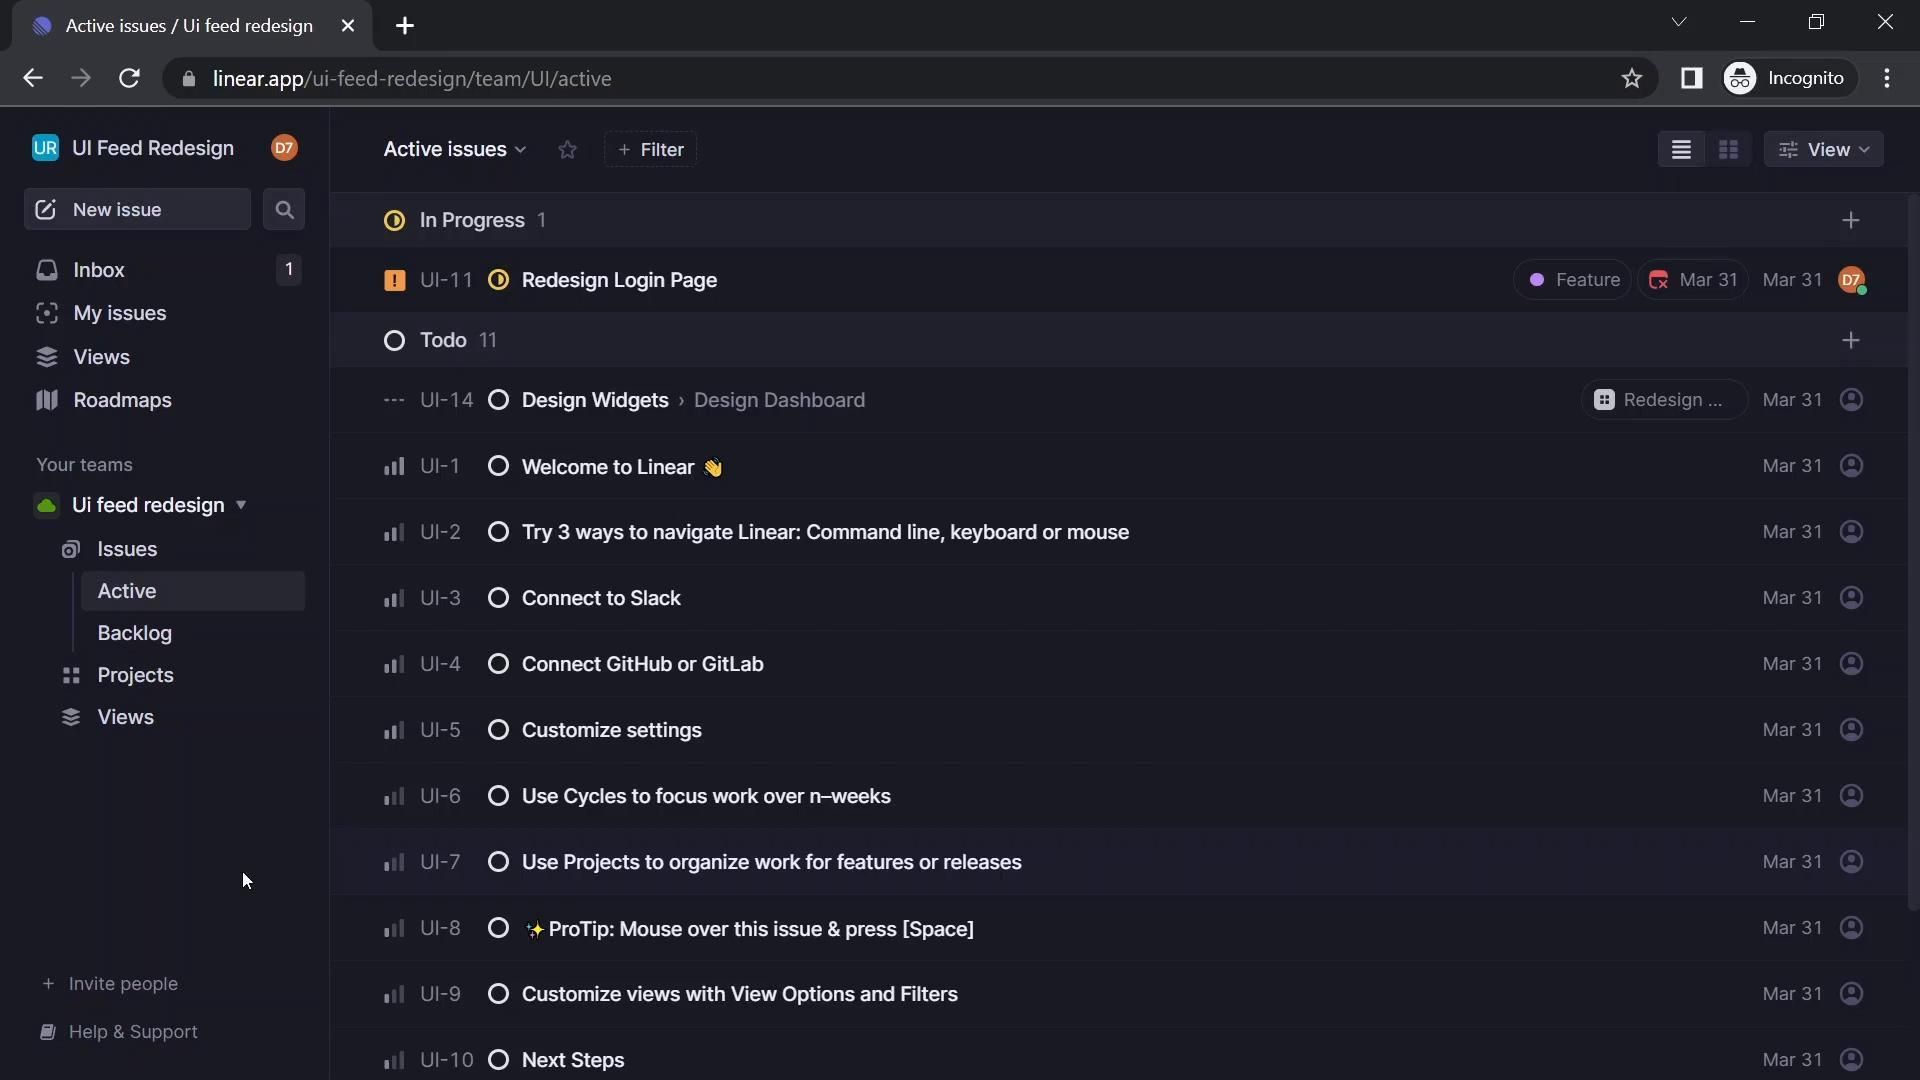Click the issue list vertical scrollbar
Viewport: 1920px width, 1080px height.
pyautogui.click(x=1913, y=550)
